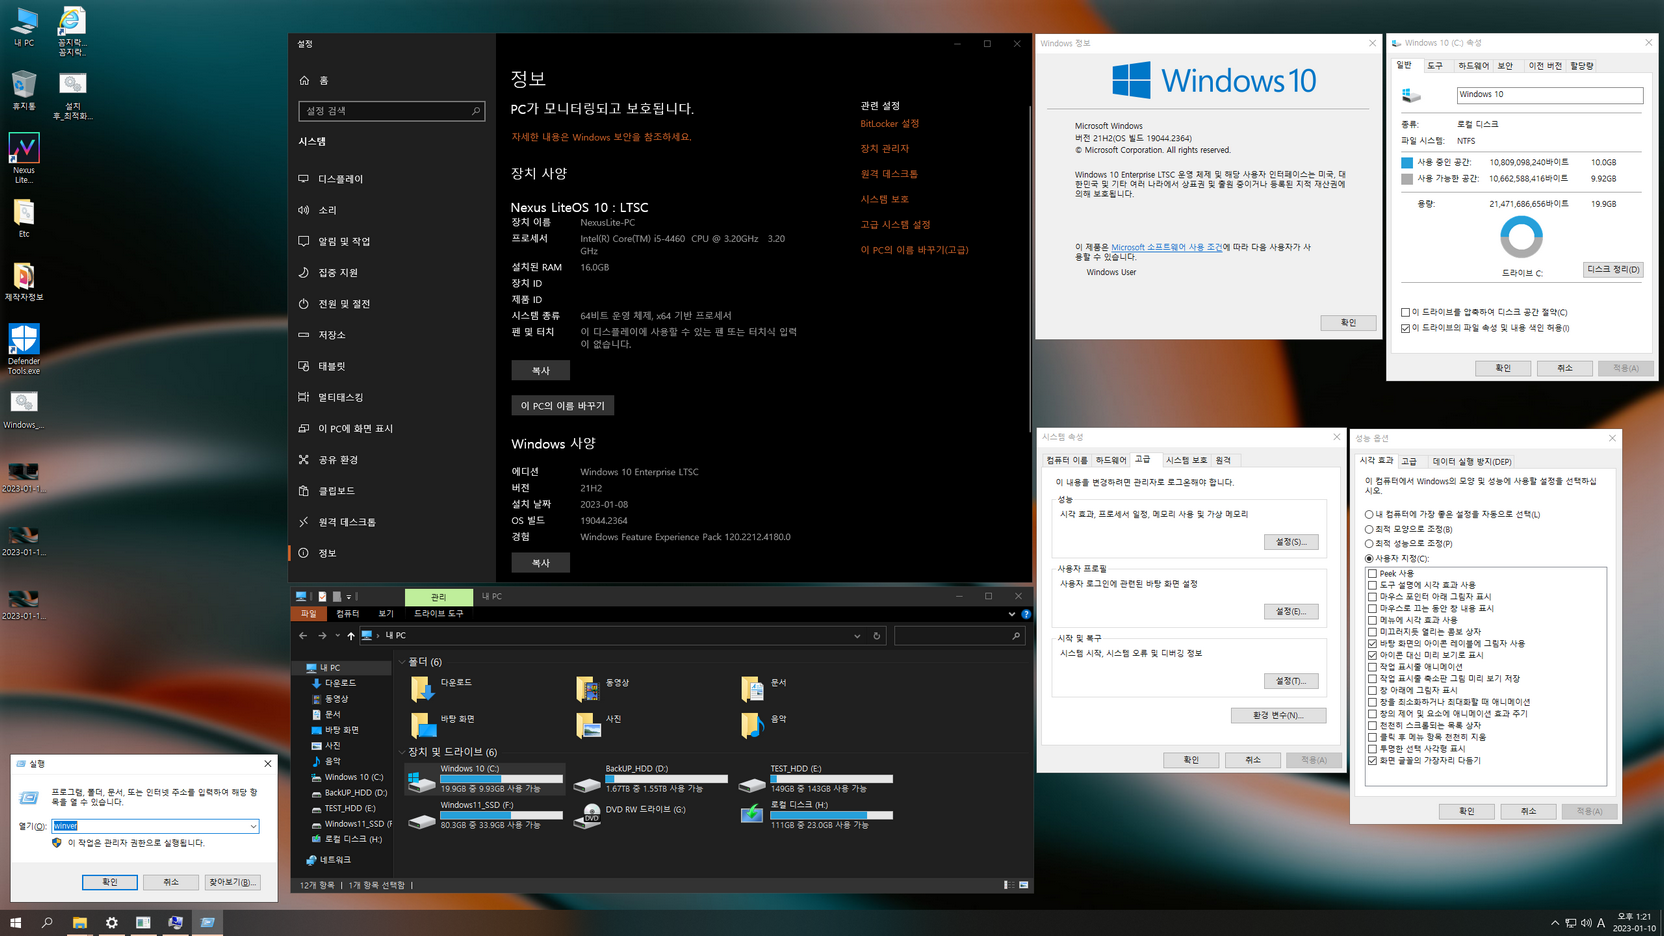Image resolution: width=1664 pixels, height=936 pixels.
Task: Enable Peek 사용 checkbox
Action: [x=1372, y=574]
